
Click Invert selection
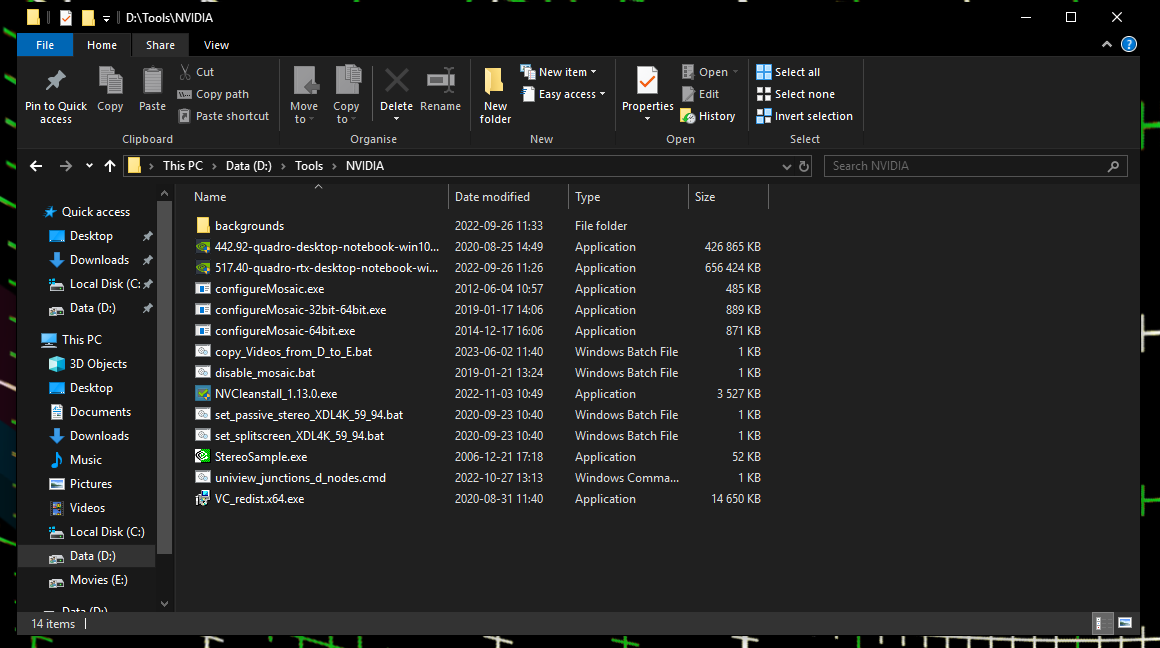(x=804, y=116)
